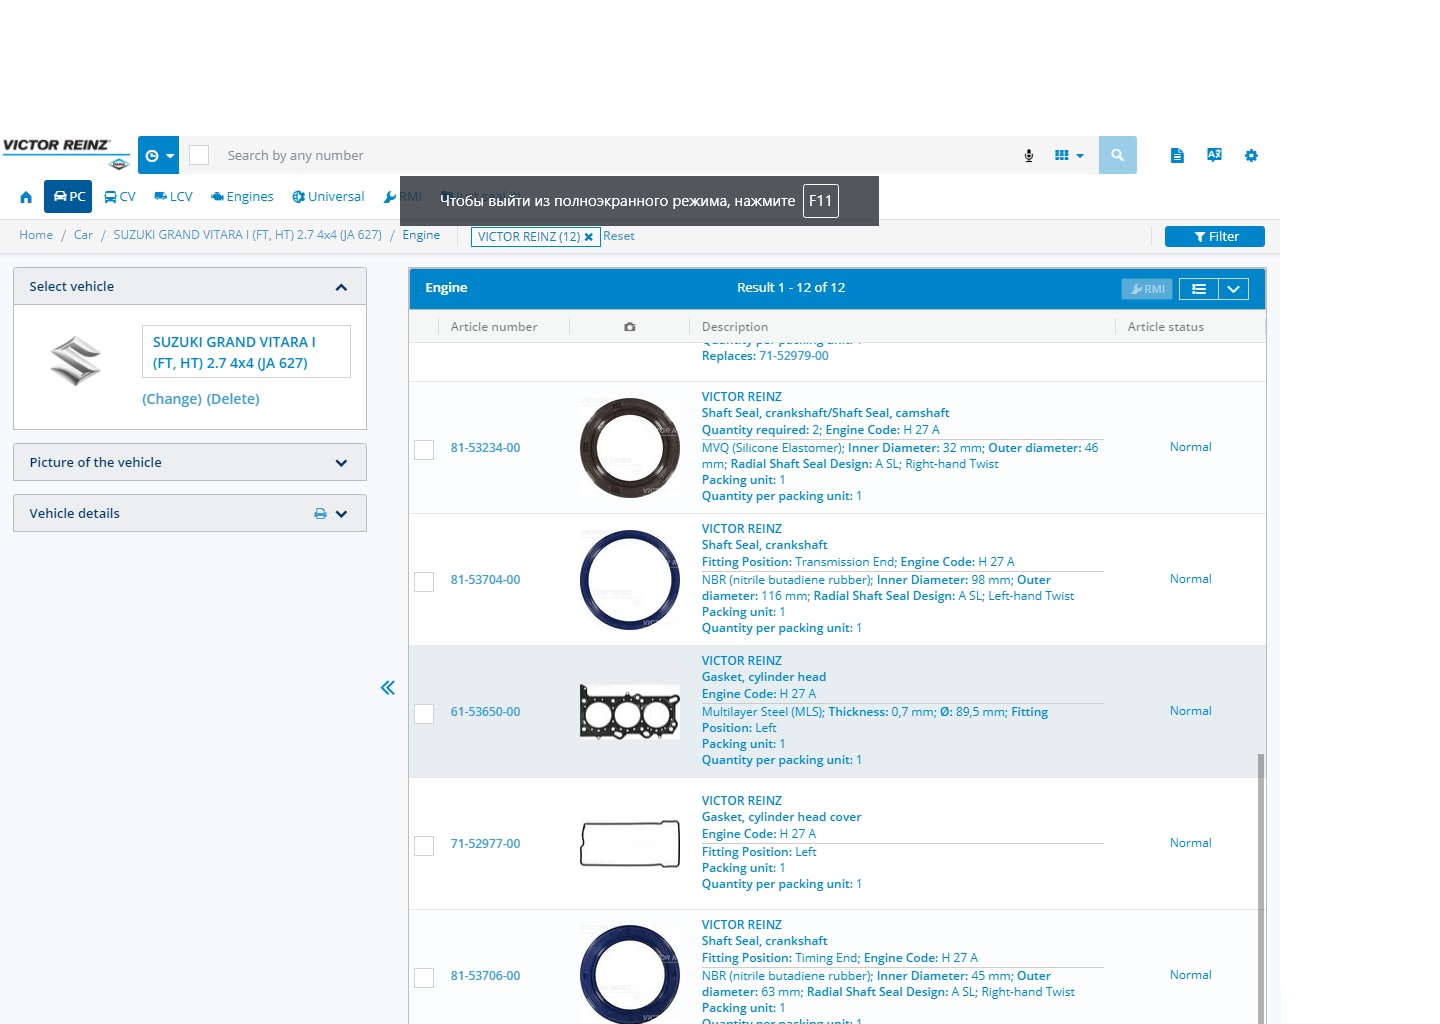Click 'Gasket, cylinder head cover' description
Screen dimensions: 1440x1024
click(781, 817)
